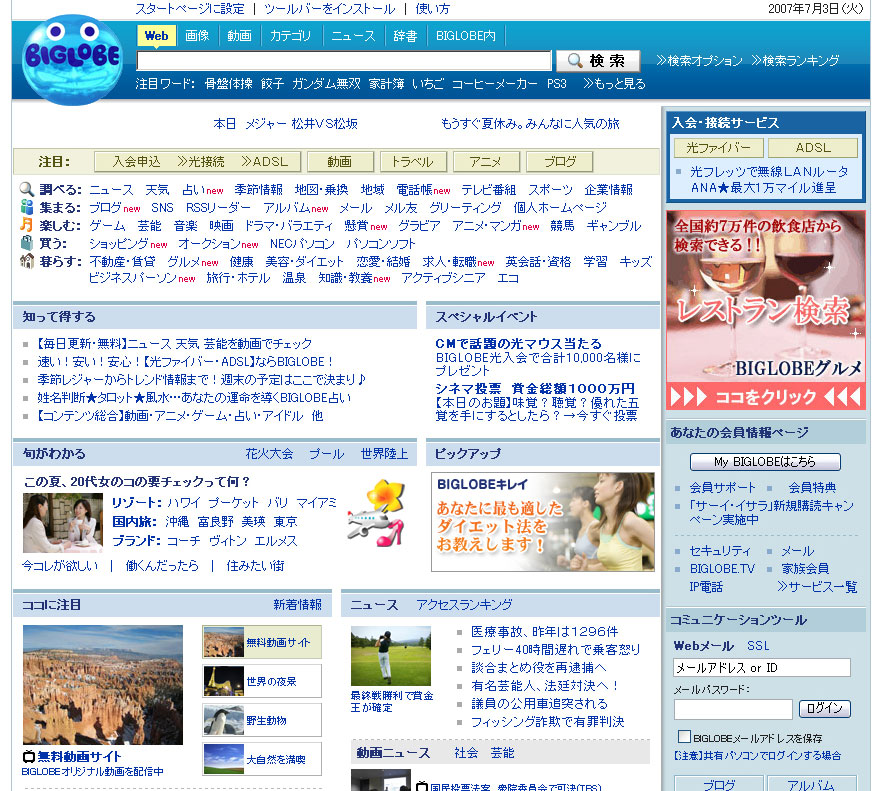Click もっと見る for more hot words
Image resolution: width=887 pixels, height=791 pixels.
coord(614,84)
